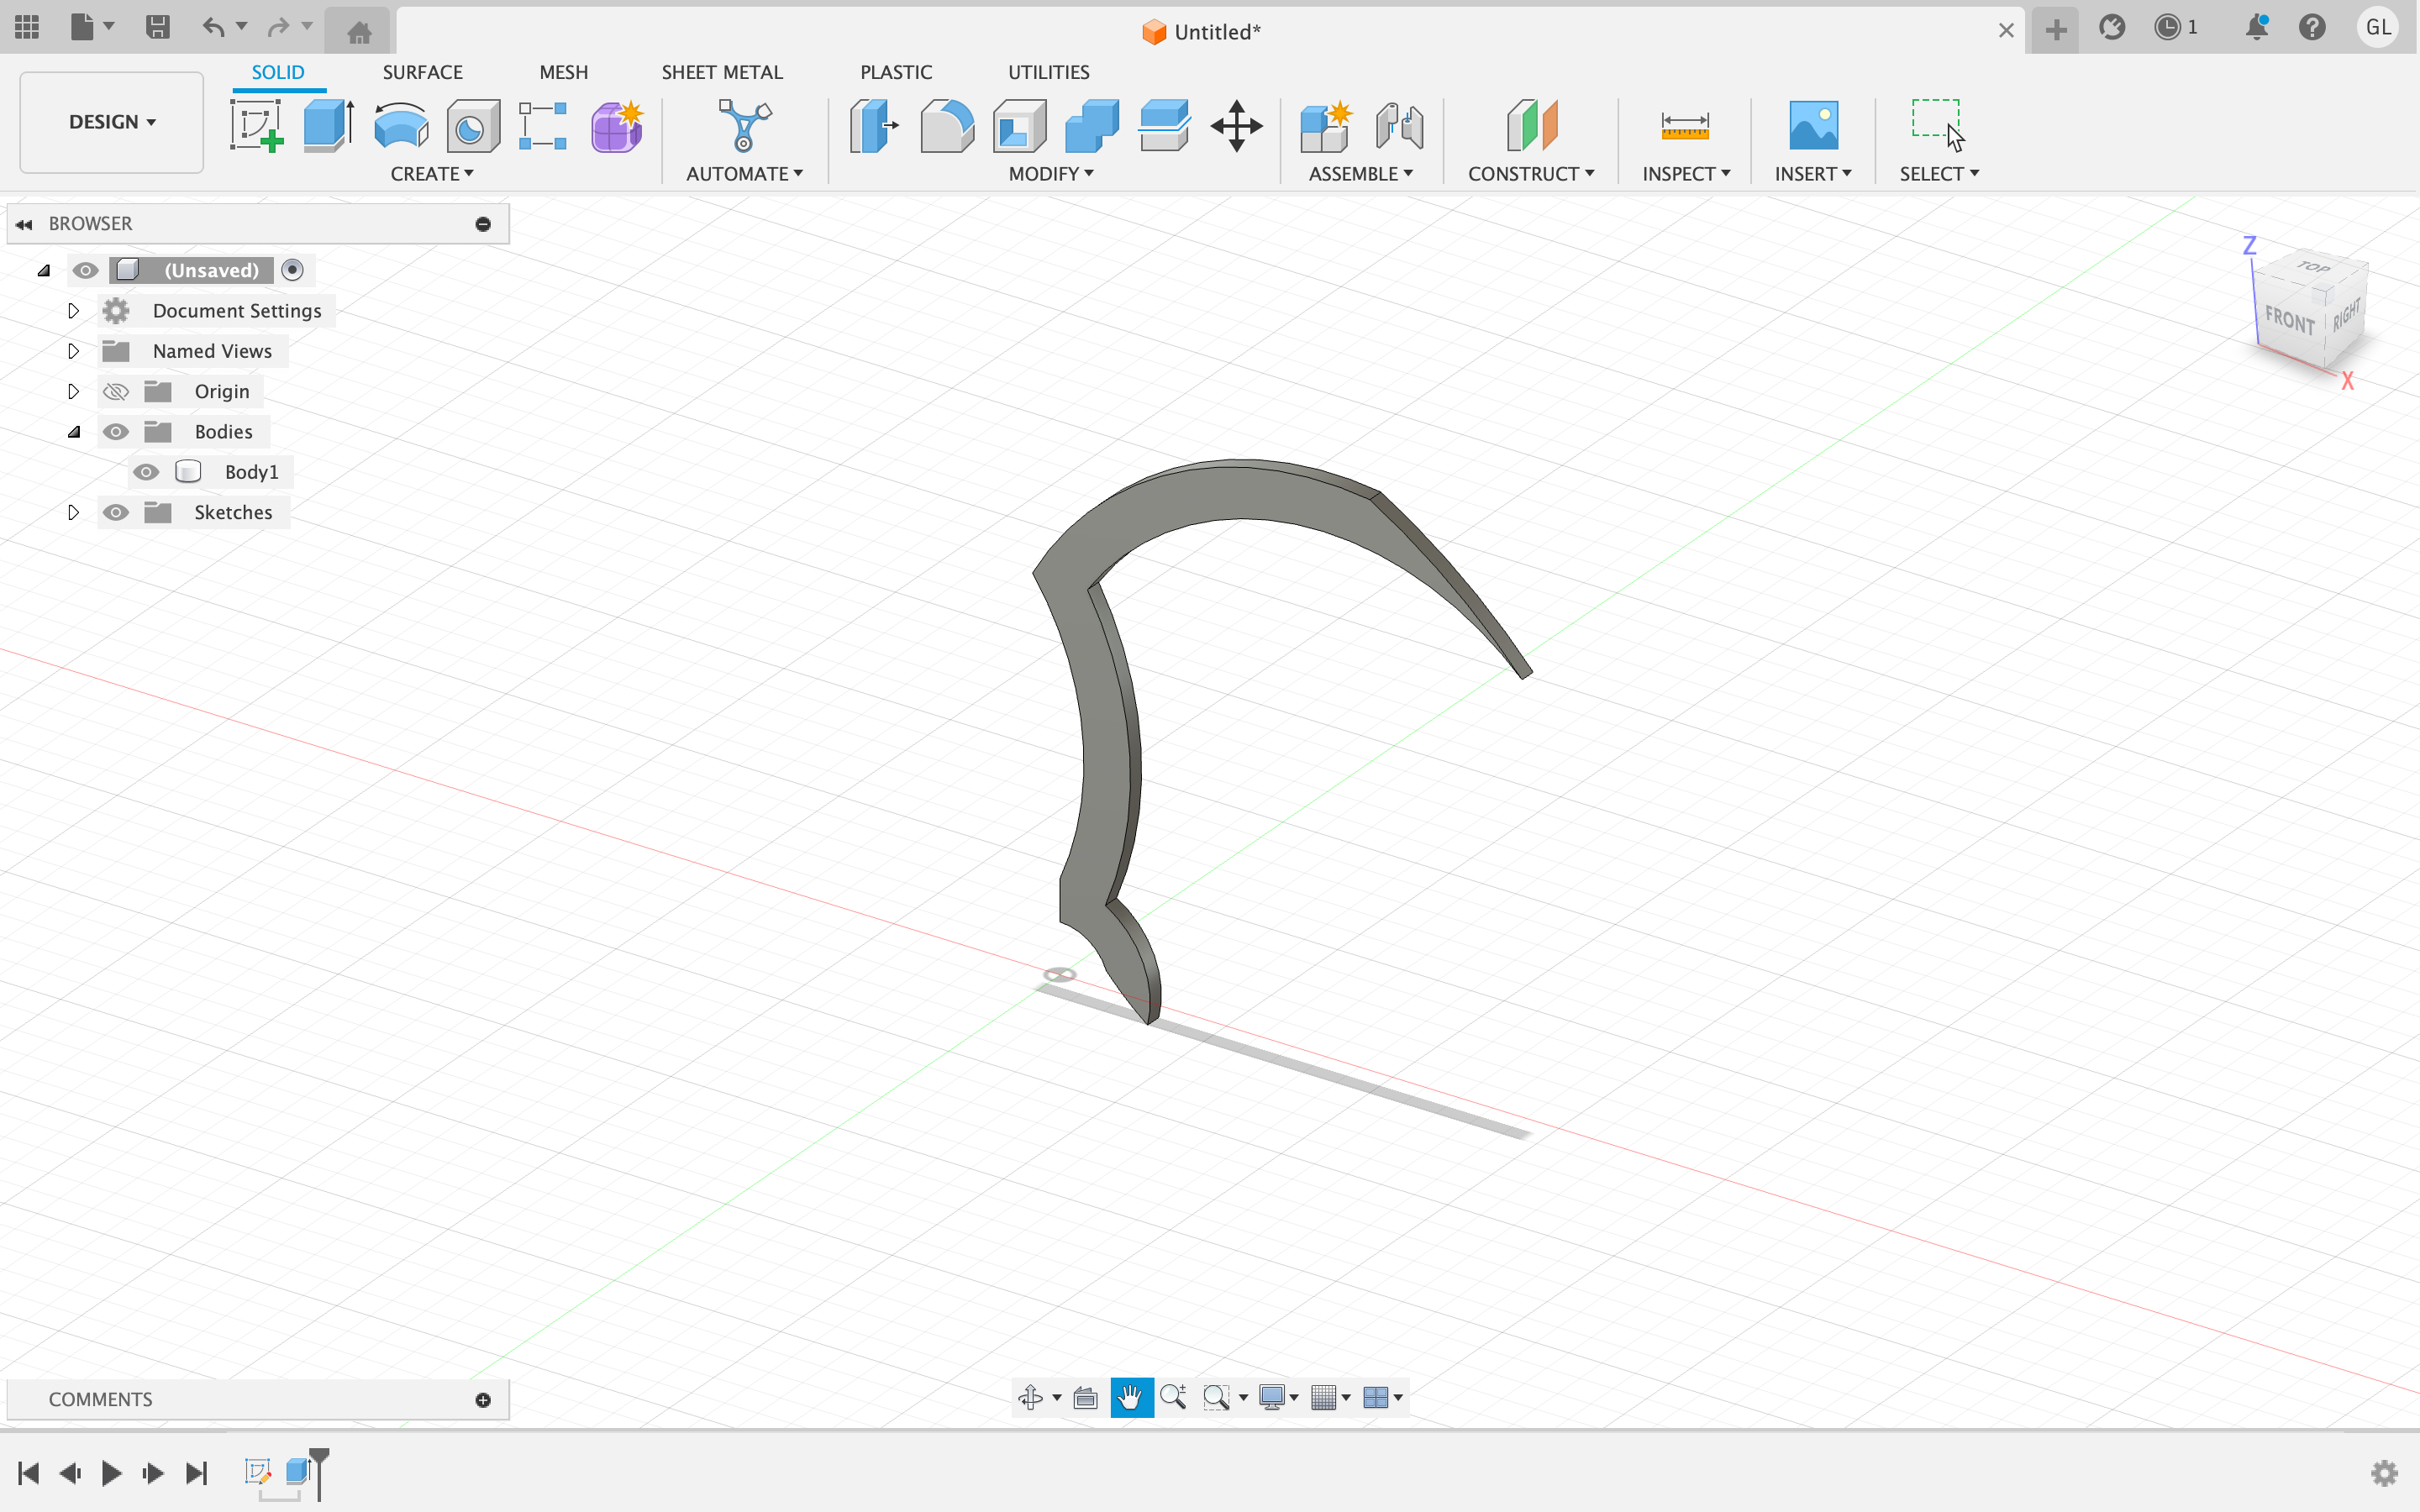Click the Extrude tool icon
Screen dimensions: 2420x1512
point(328,126)
